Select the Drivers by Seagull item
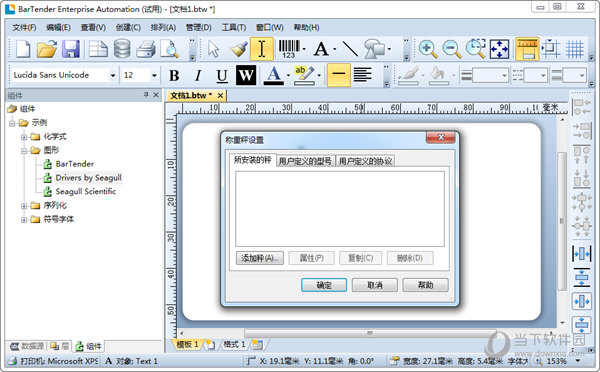The image size is (600, 372). point(88,178)
